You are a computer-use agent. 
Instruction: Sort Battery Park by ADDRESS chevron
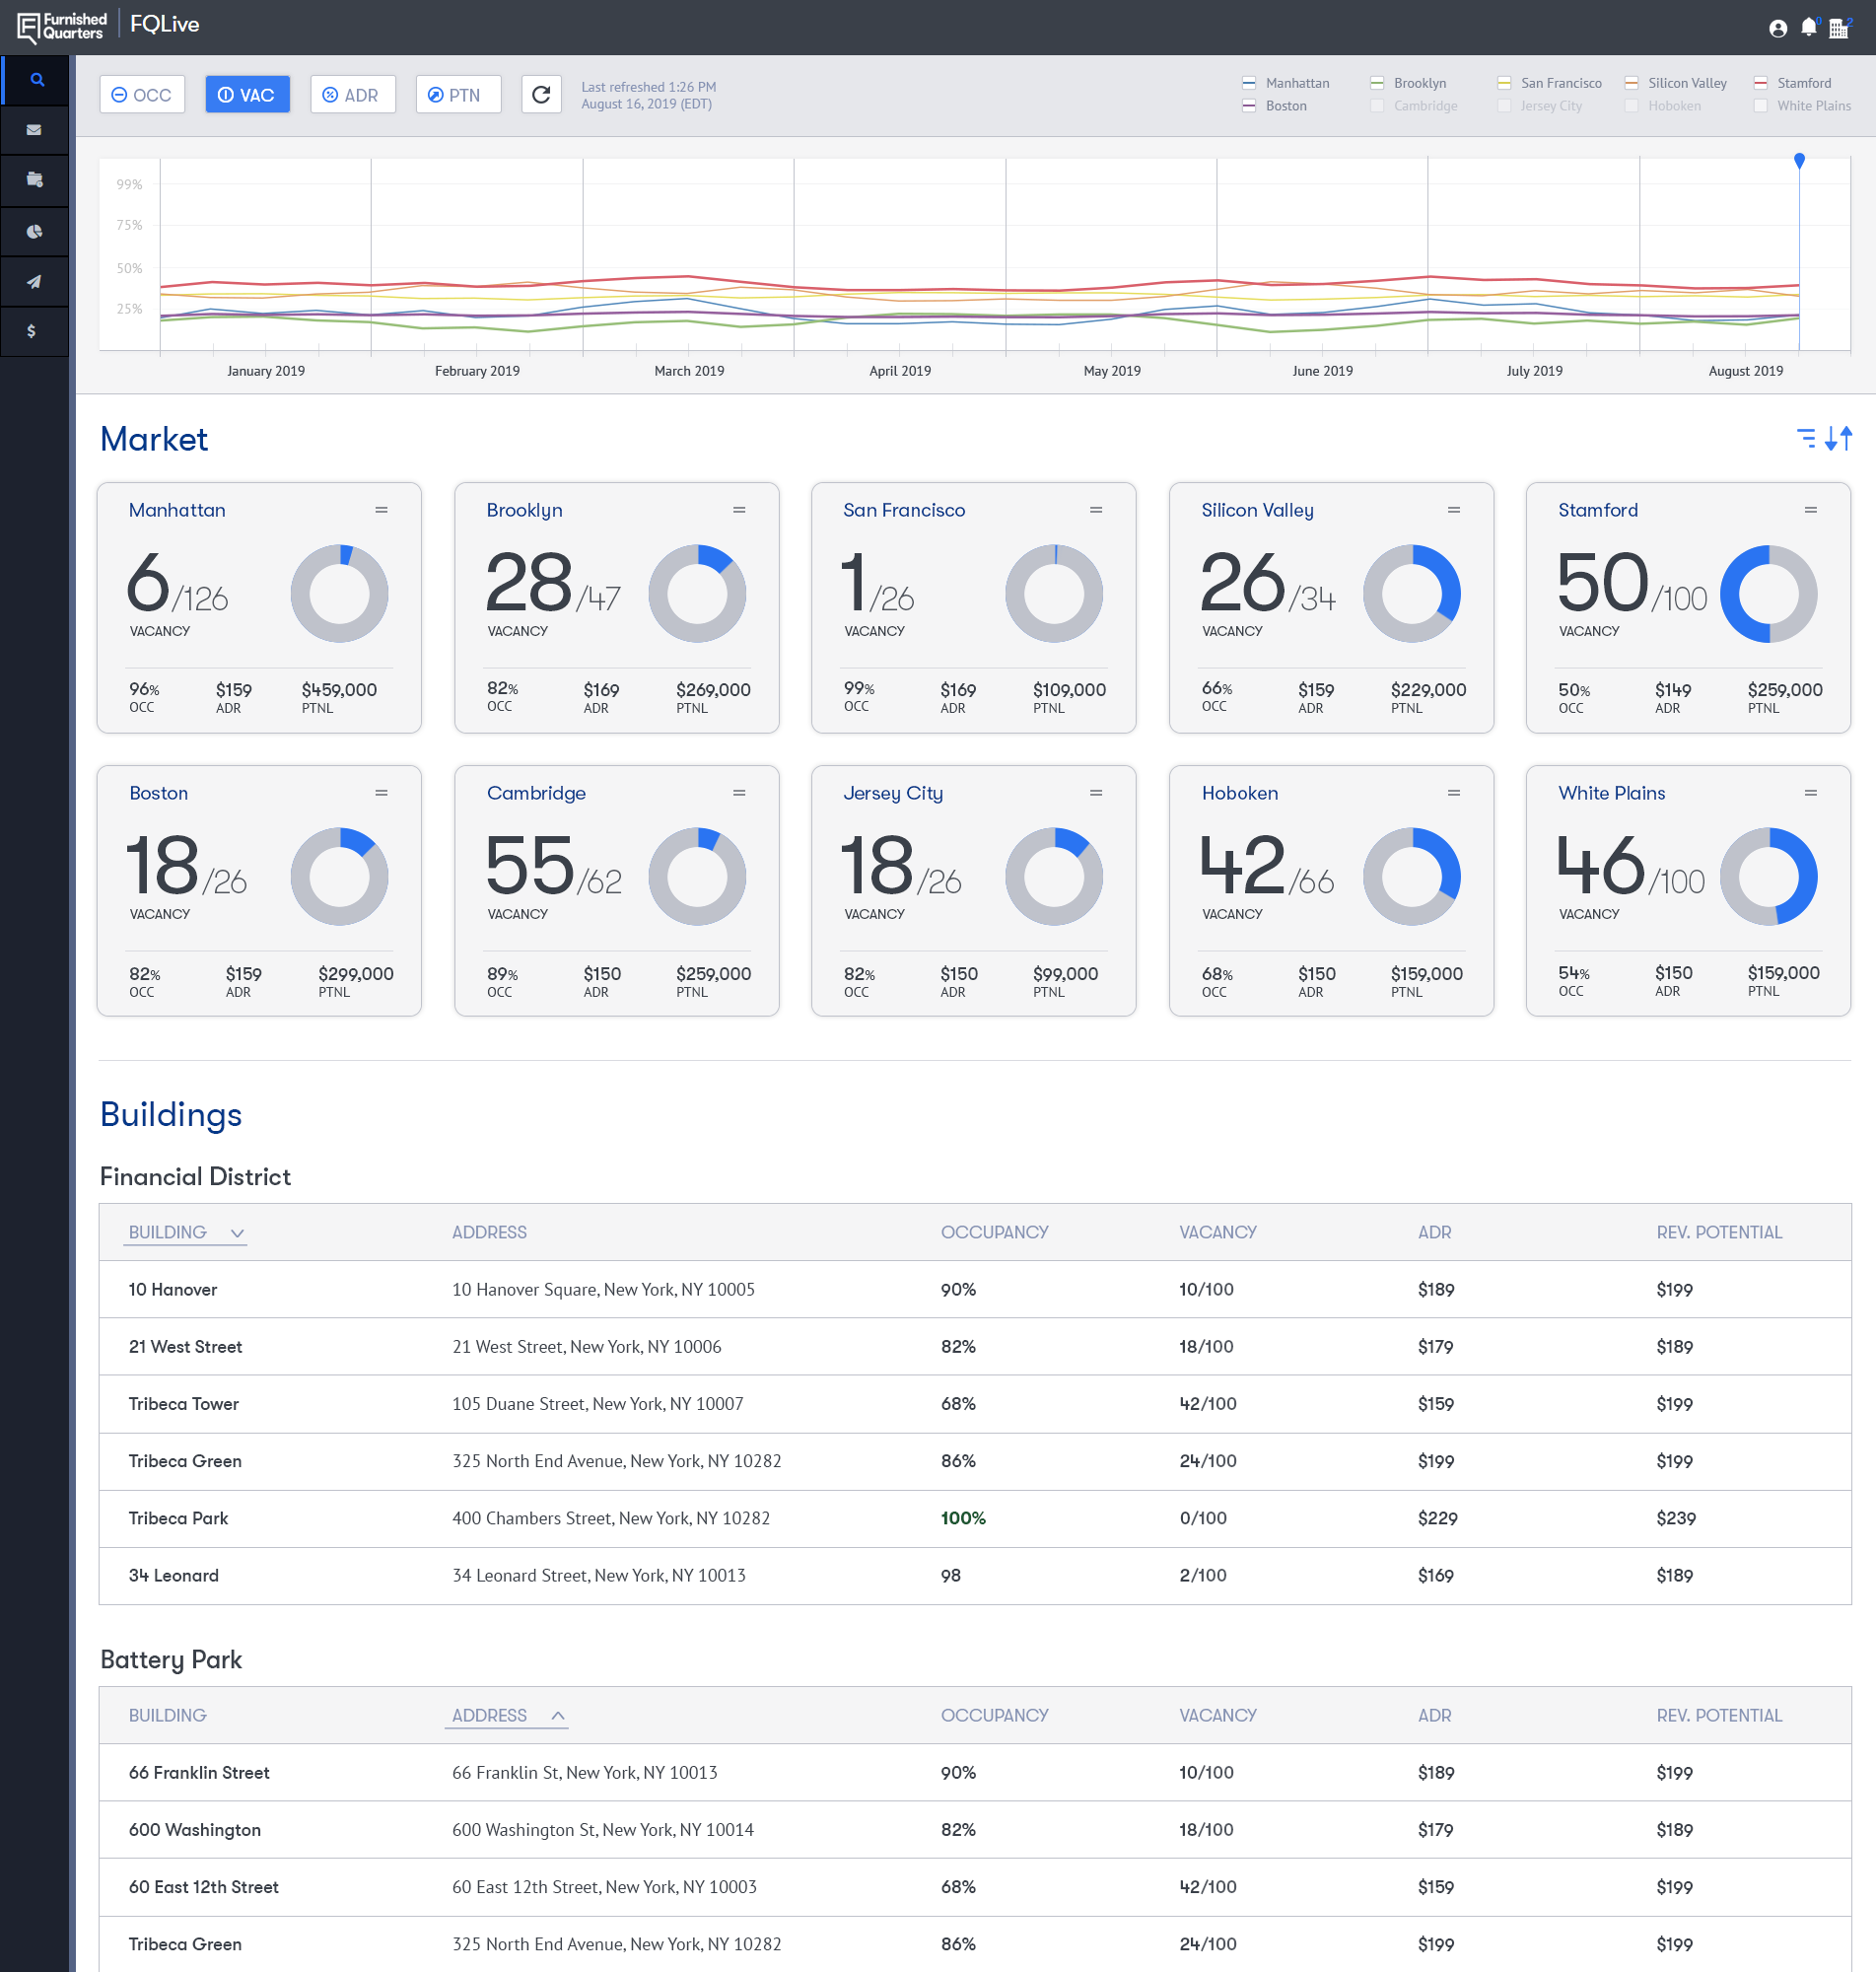click(558, 1716)
